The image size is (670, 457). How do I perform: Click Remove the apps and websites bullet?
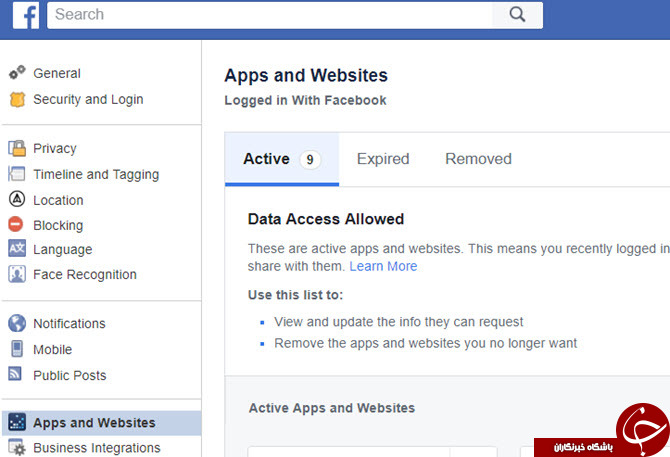tap(426, 343)
